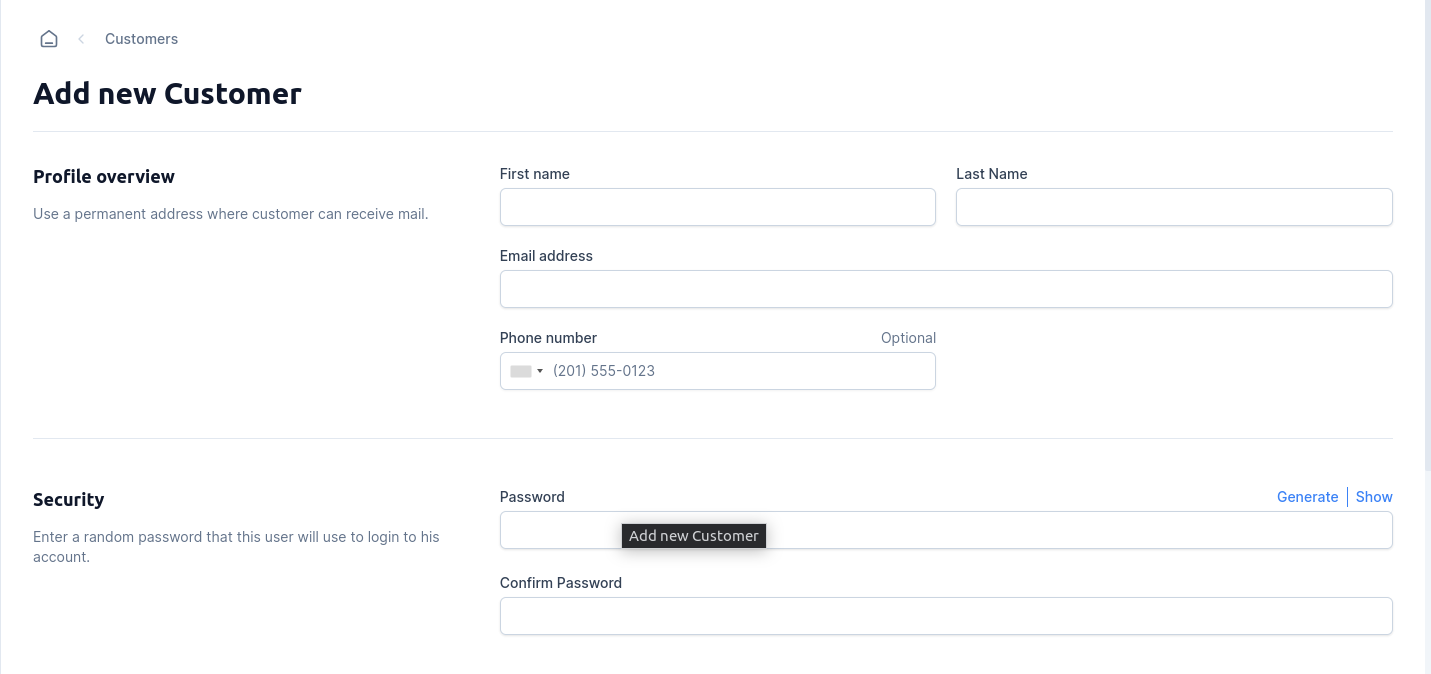
Task: Click the "Confirm Password" field label
Action: 560,583
